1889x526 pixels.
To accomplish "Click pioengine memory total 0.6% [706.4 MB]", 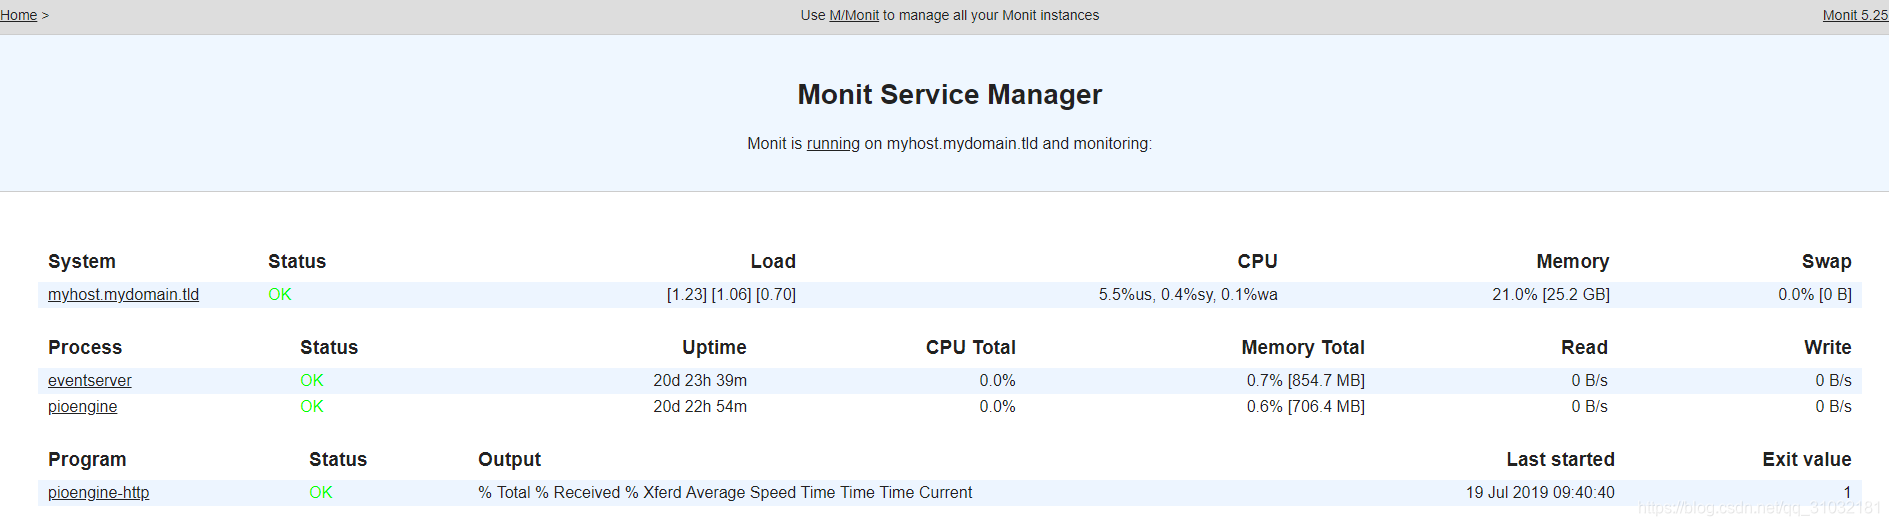I will click(1305, 407).
